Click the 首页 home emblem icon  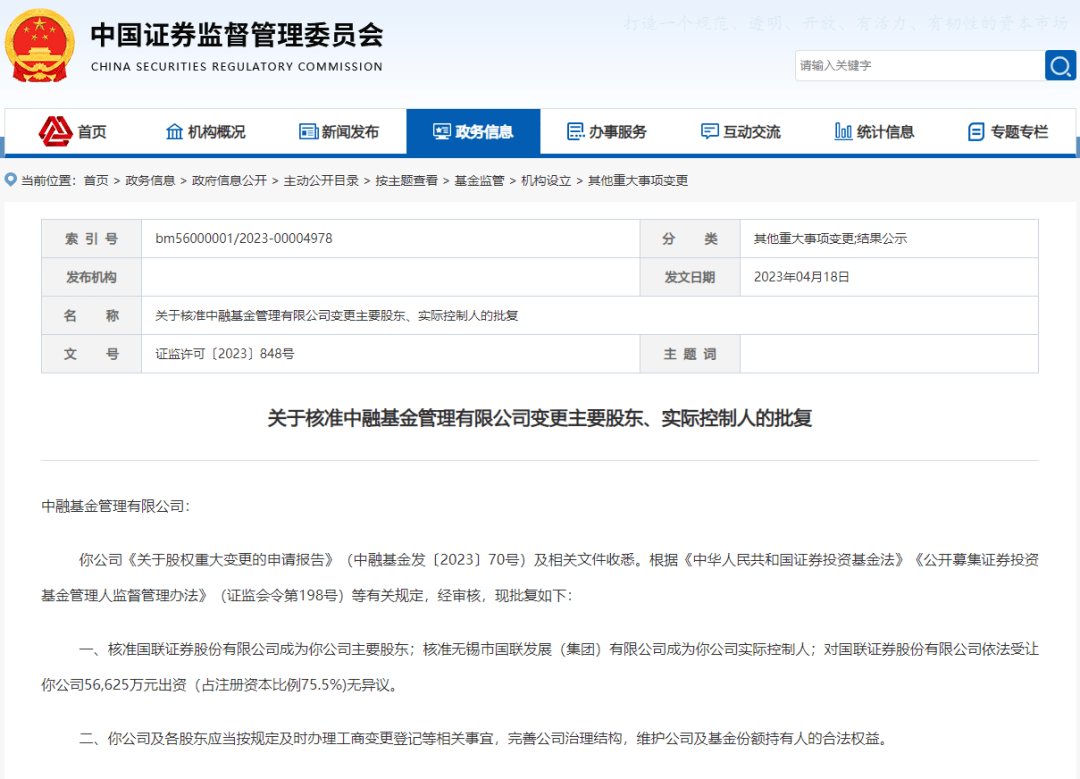55,131
